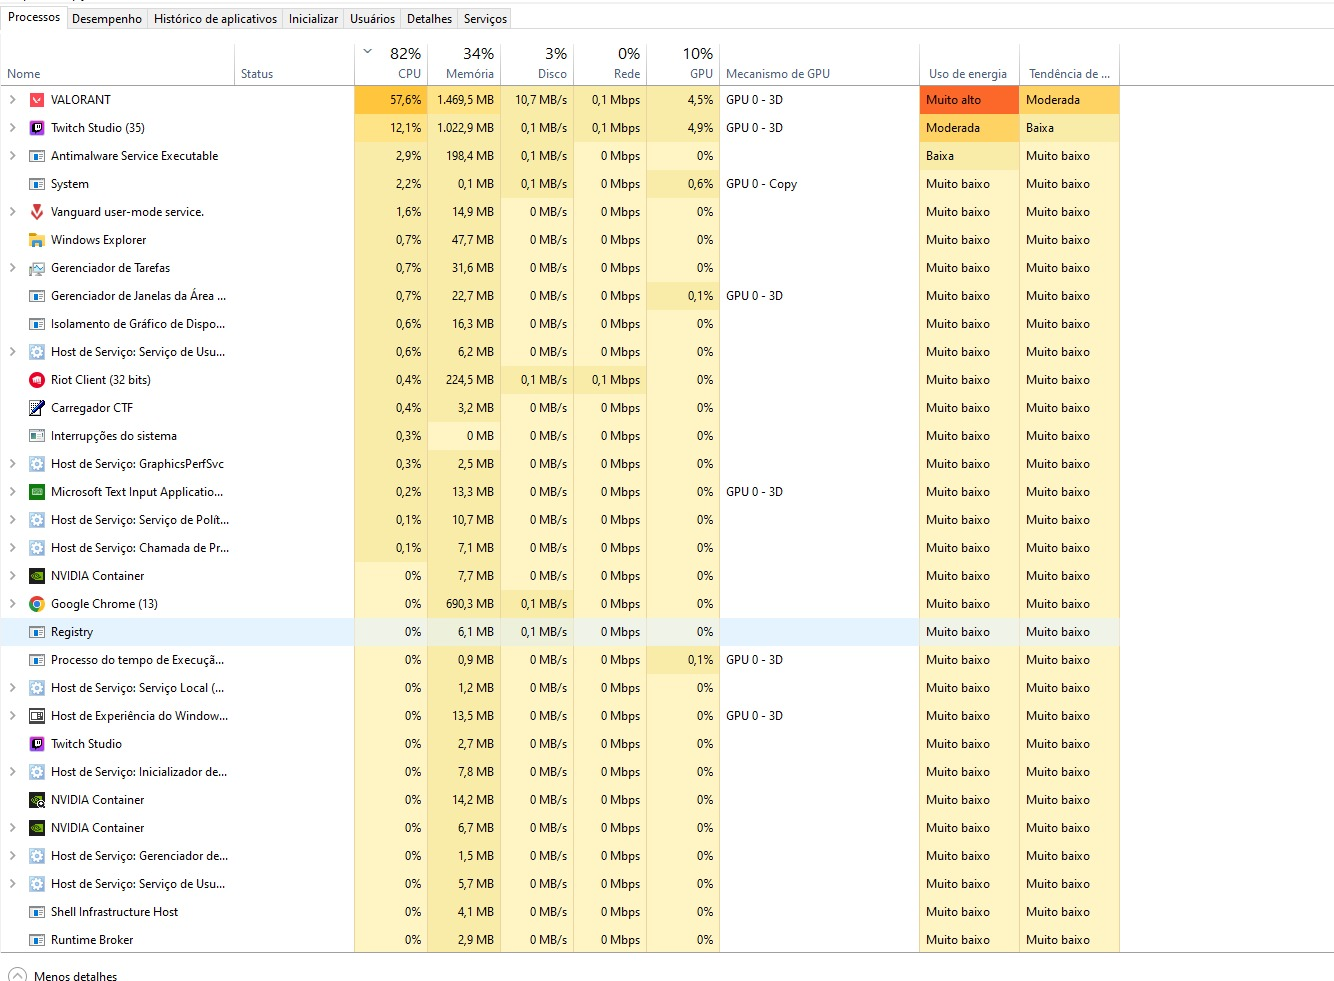This screenshot has height=981, width=1334.
Task: Sort by the Disco column header
Action: point(537,63)
